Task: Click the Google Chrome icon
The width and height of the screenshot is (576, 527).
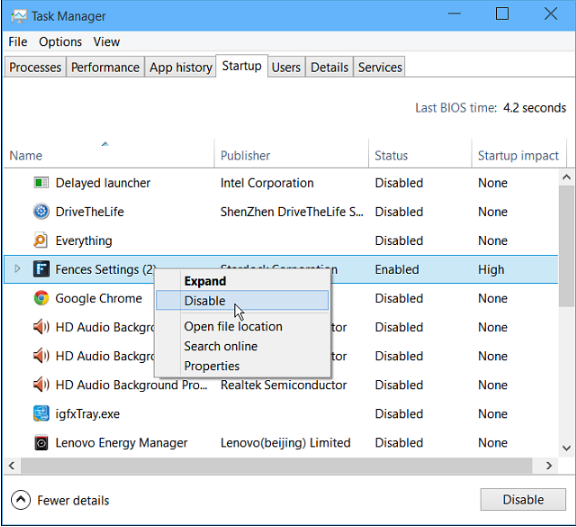Action: tap(41, 298)
